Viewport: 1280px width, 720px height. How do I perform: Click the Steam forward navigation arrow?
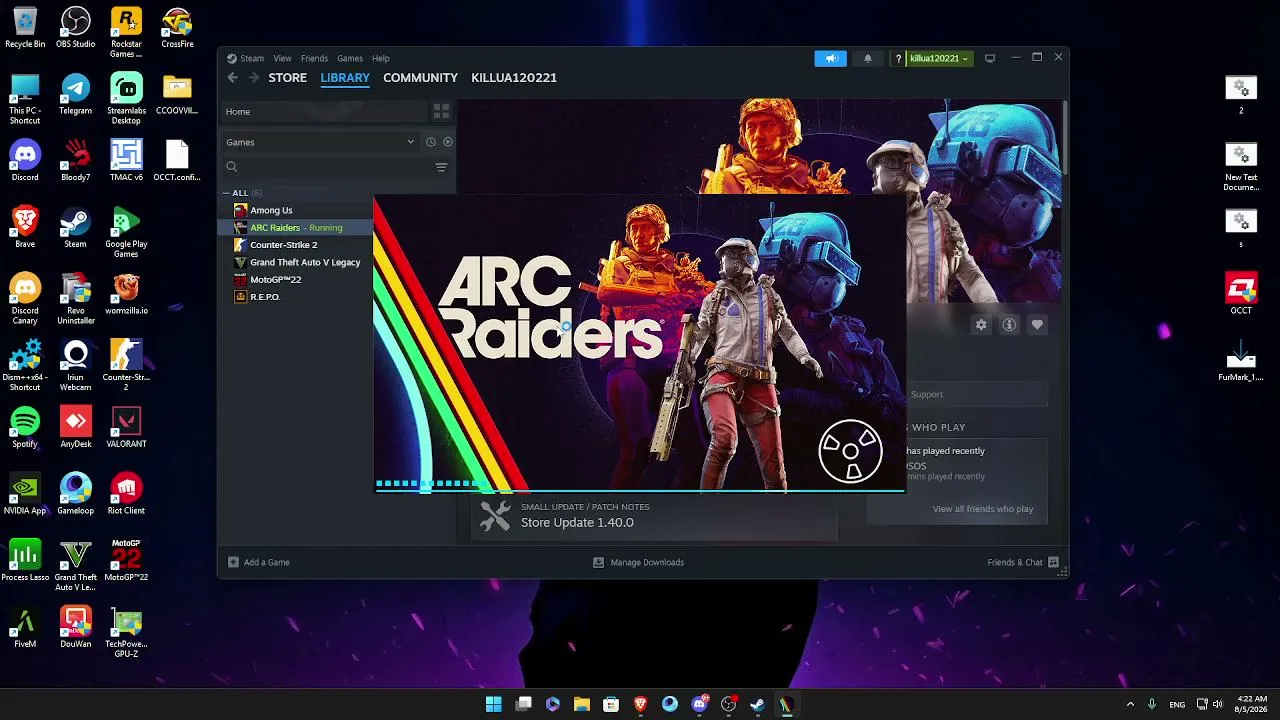pos(254,77)
